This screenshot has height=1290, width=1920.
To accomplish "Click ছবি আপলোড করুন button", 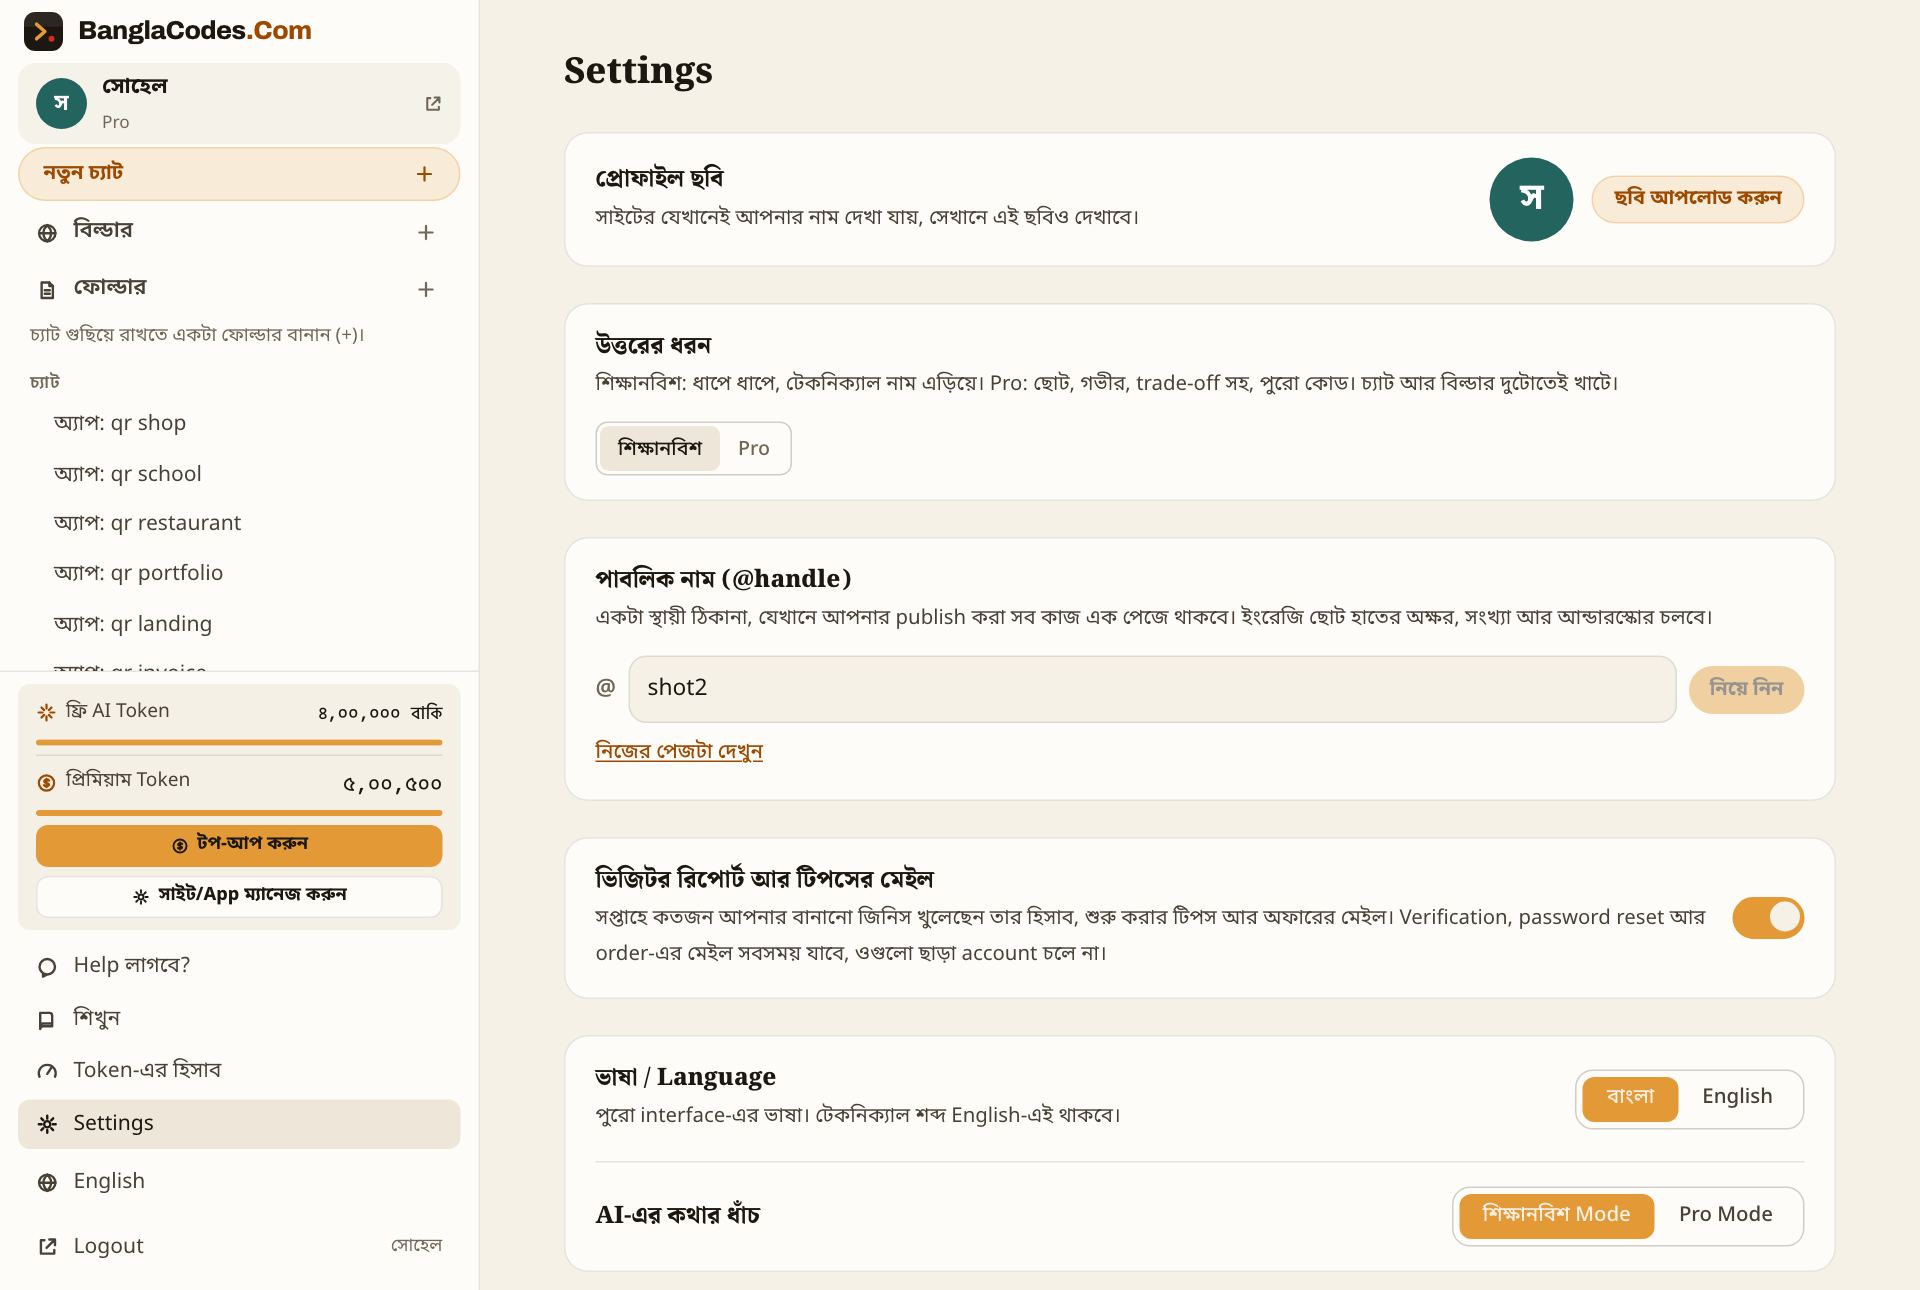I will pos(1698,199).
